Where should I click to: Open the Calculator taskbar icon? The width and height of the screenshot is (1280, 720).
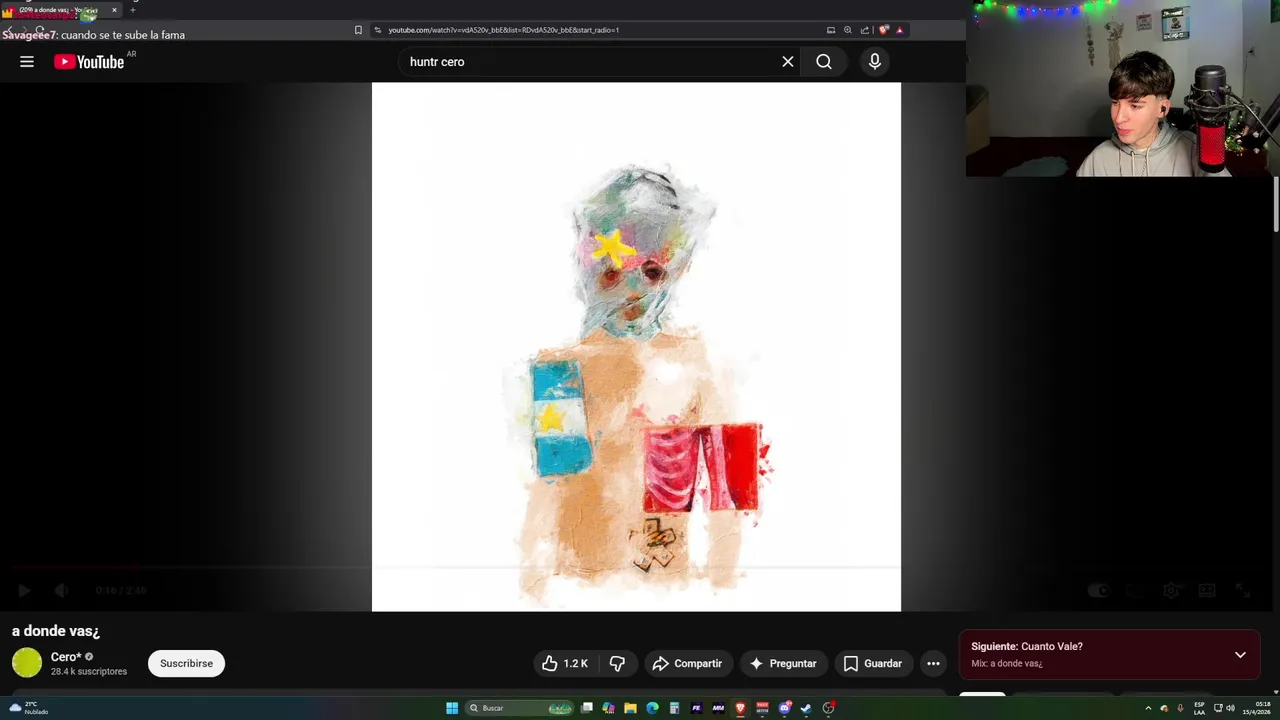point(674,708)
